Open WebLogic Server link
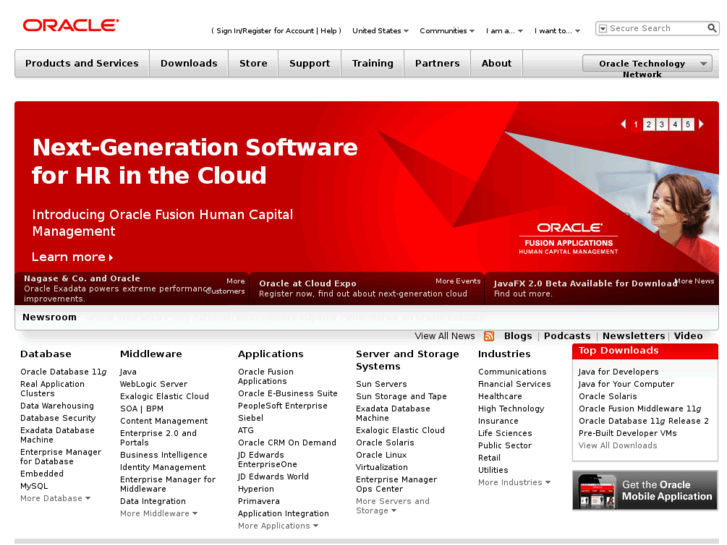 [153, 384]
